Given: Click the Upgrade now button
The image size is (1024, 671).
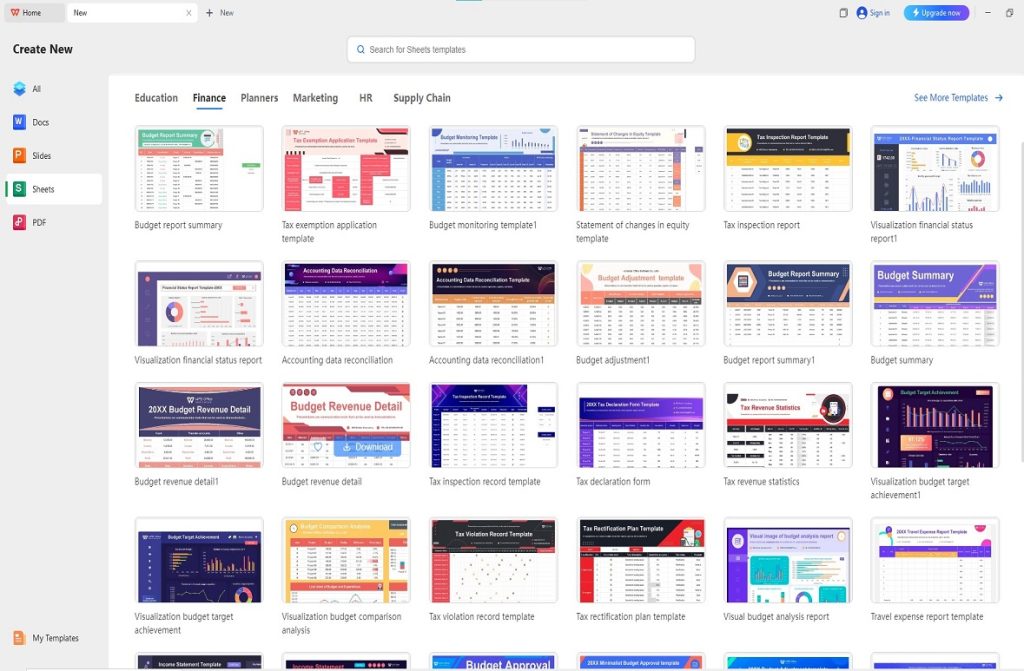Looking at the screenshot, I should point(936,13).
